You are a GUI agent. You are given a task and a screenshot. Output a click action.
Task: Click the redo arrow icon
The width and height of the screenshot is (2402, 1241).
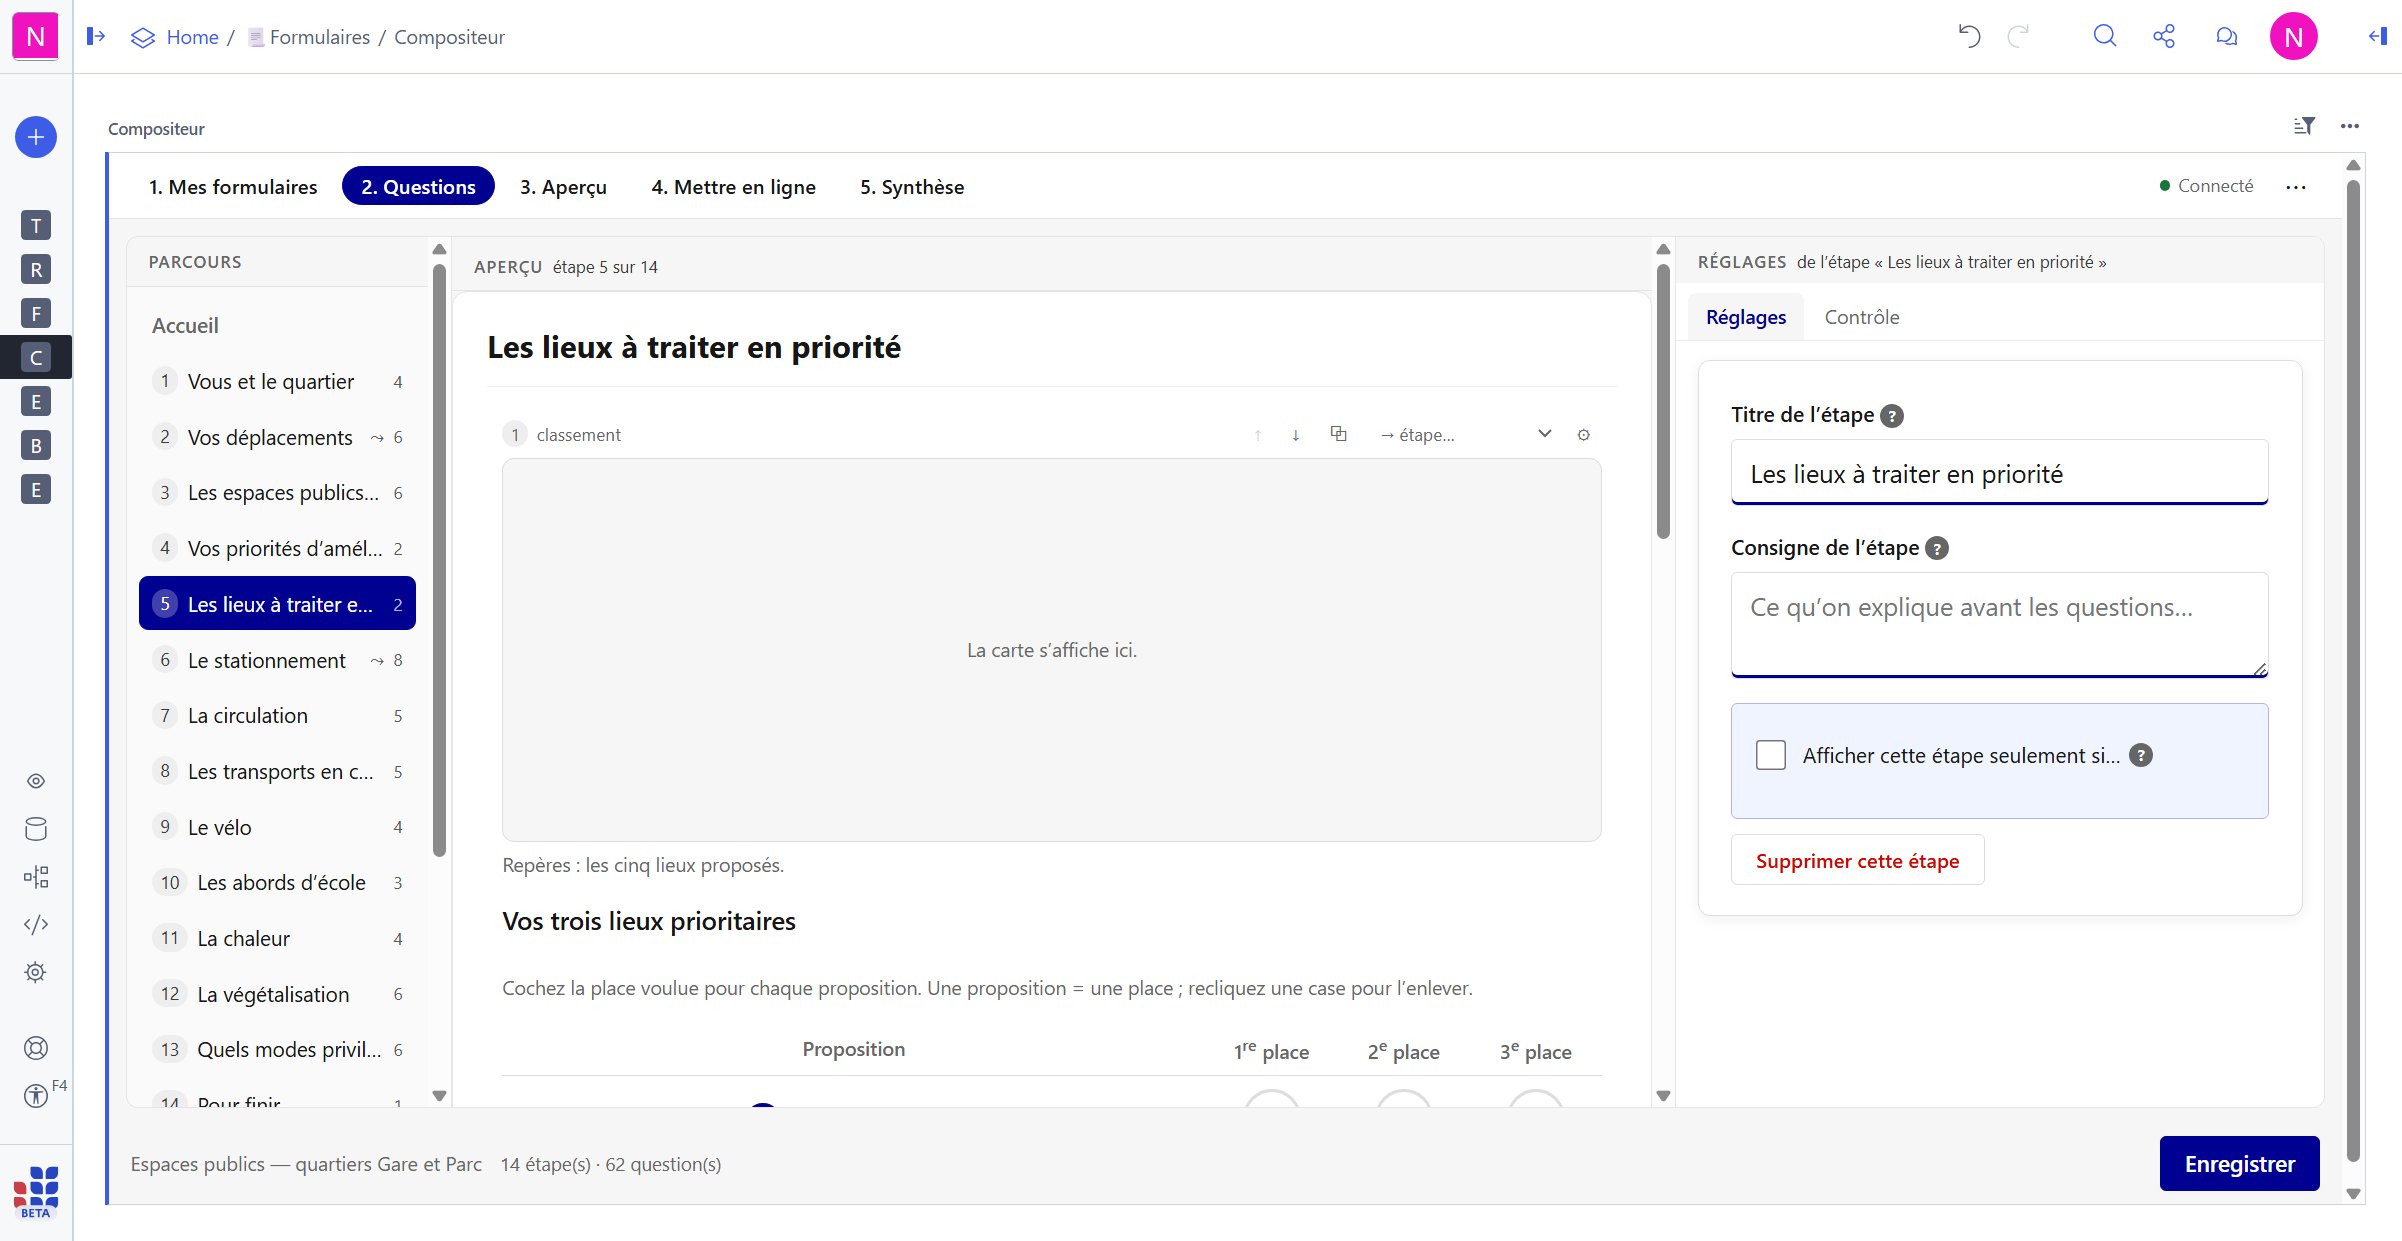(x=2019, y=37)
